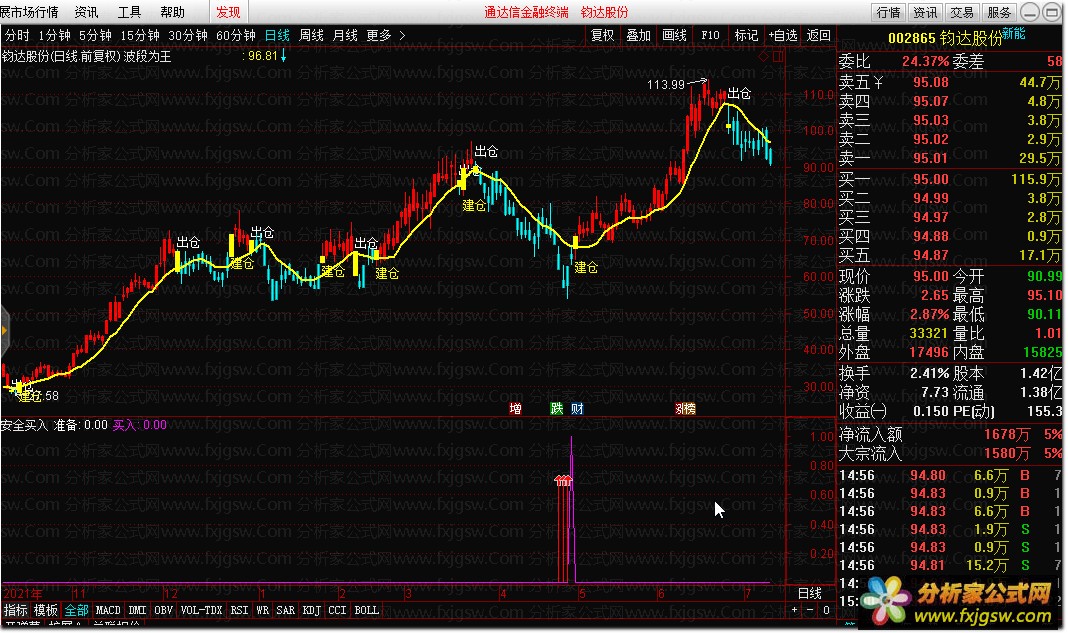Click the 增 event marker on chart

[516, 408]
